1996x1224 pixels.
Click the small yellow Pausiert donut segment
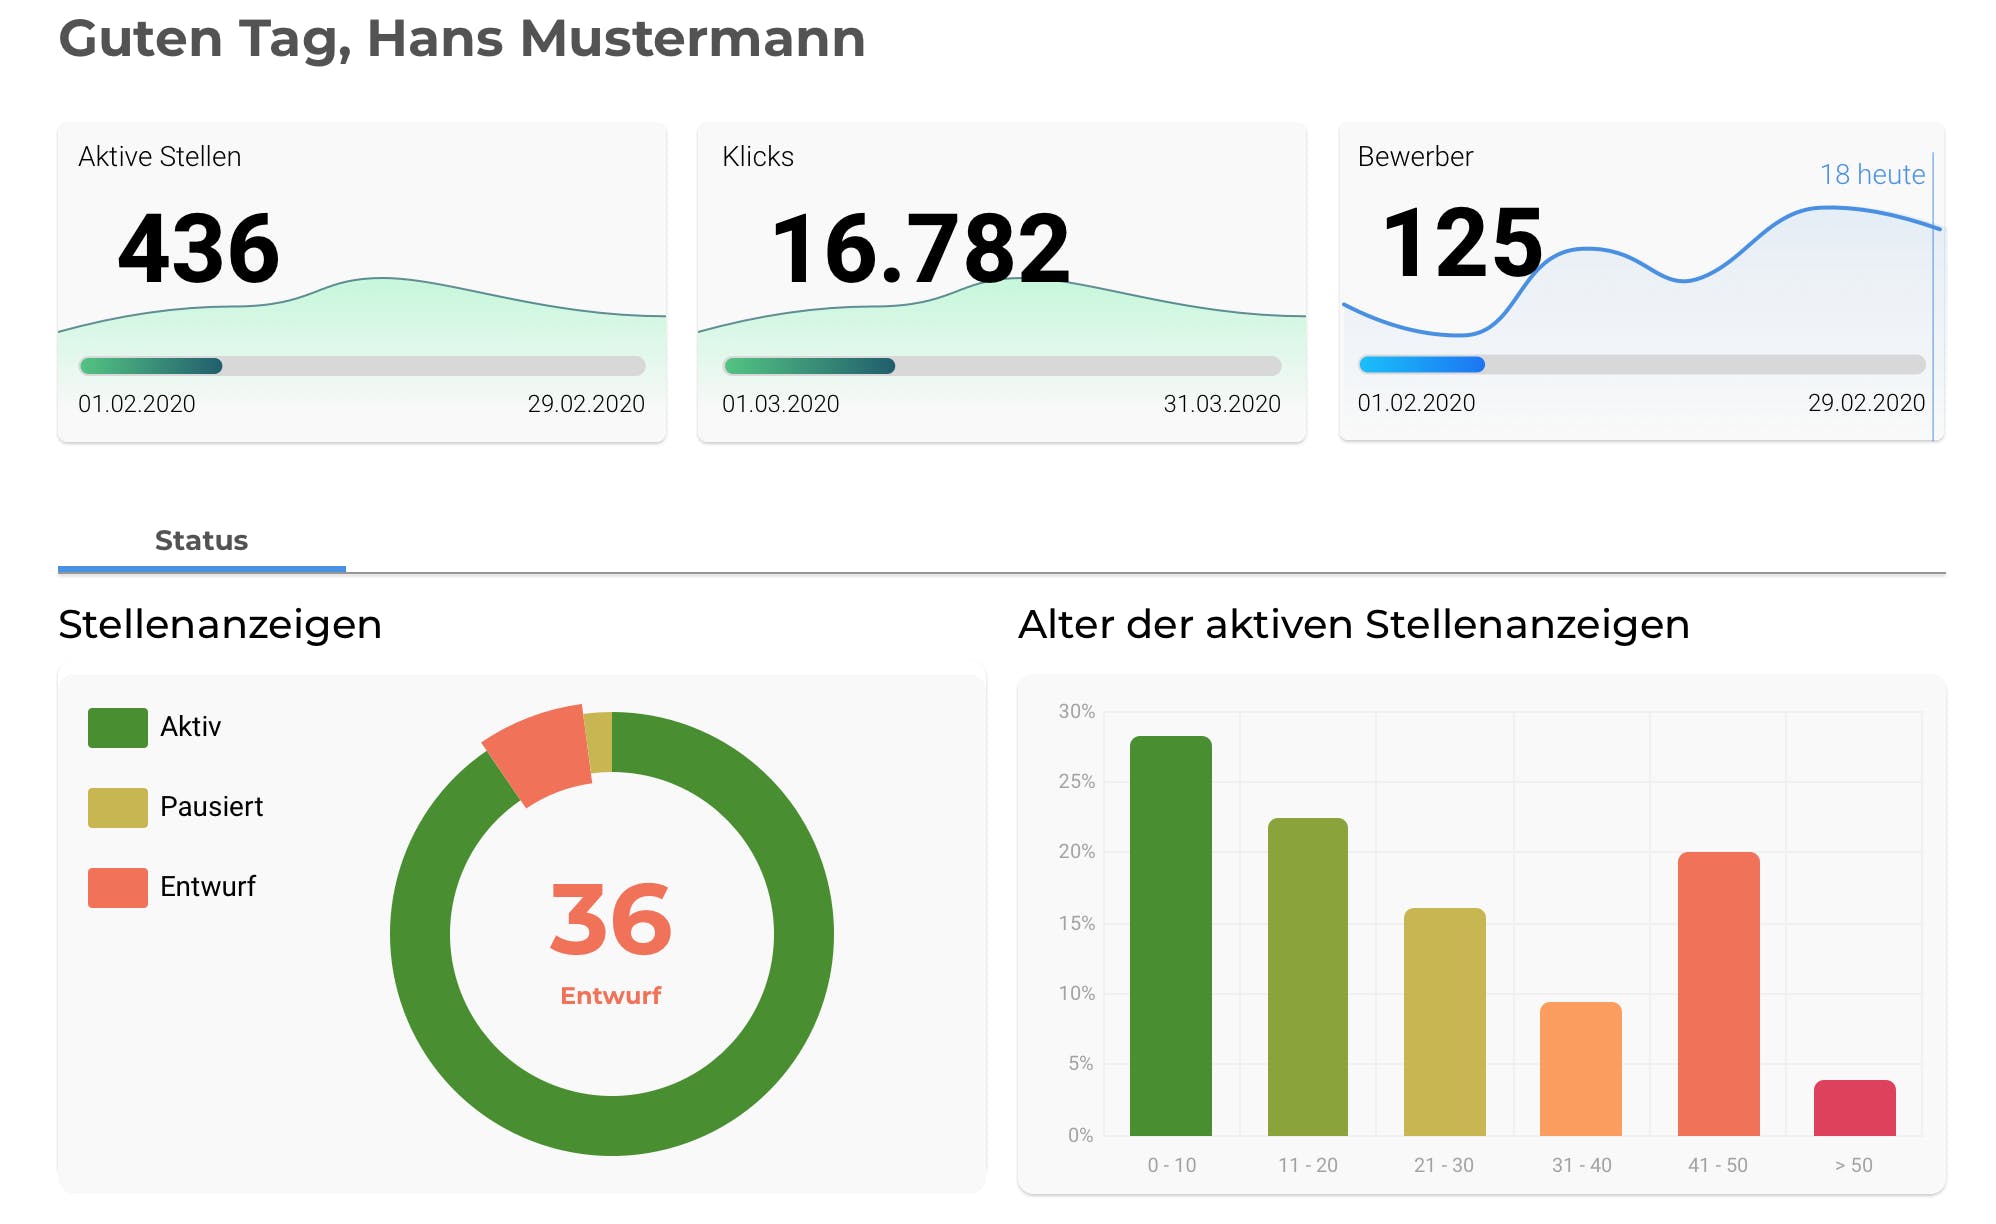598,742
